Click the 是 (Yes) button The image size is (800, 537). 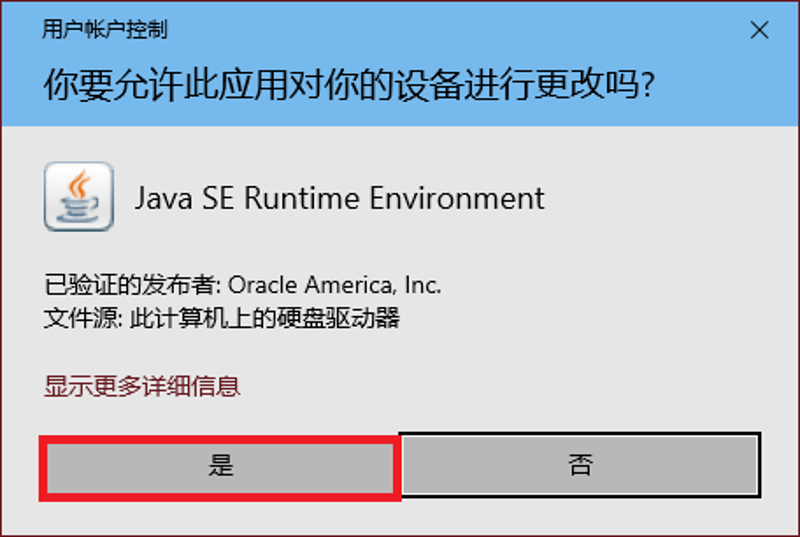(220, 468)
